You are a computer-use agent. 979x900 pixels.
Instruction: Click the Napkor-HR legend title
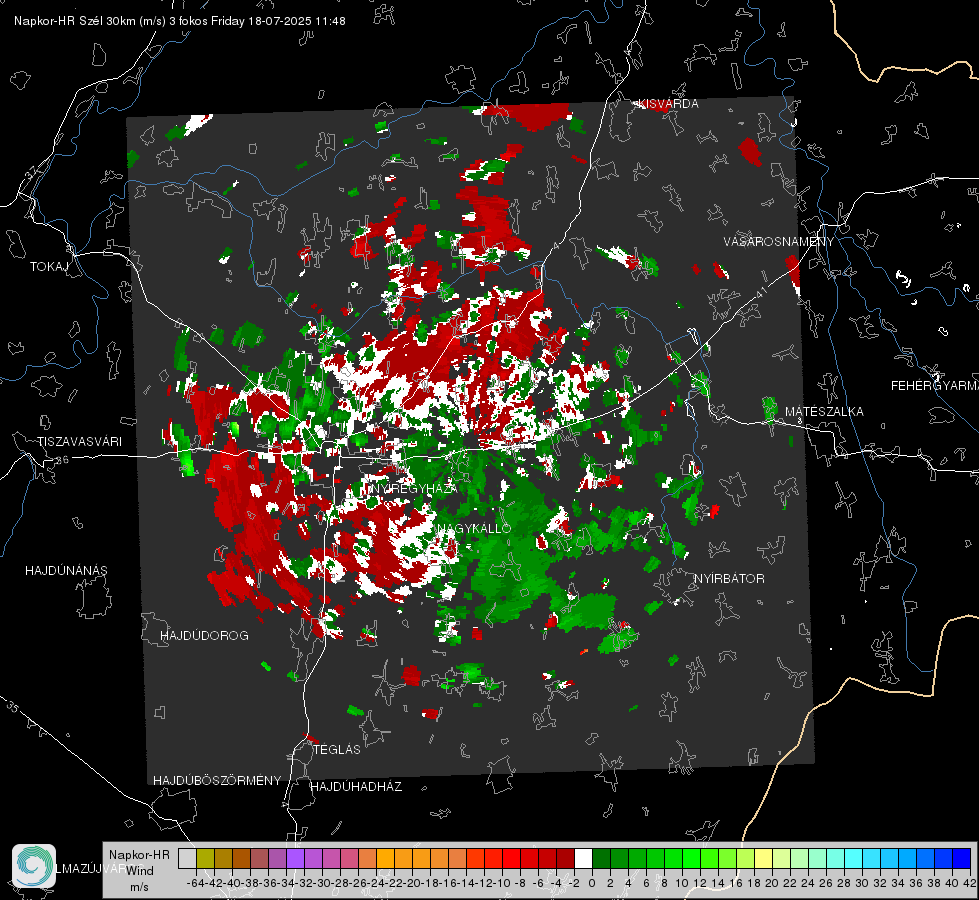(x=139, y=855)
